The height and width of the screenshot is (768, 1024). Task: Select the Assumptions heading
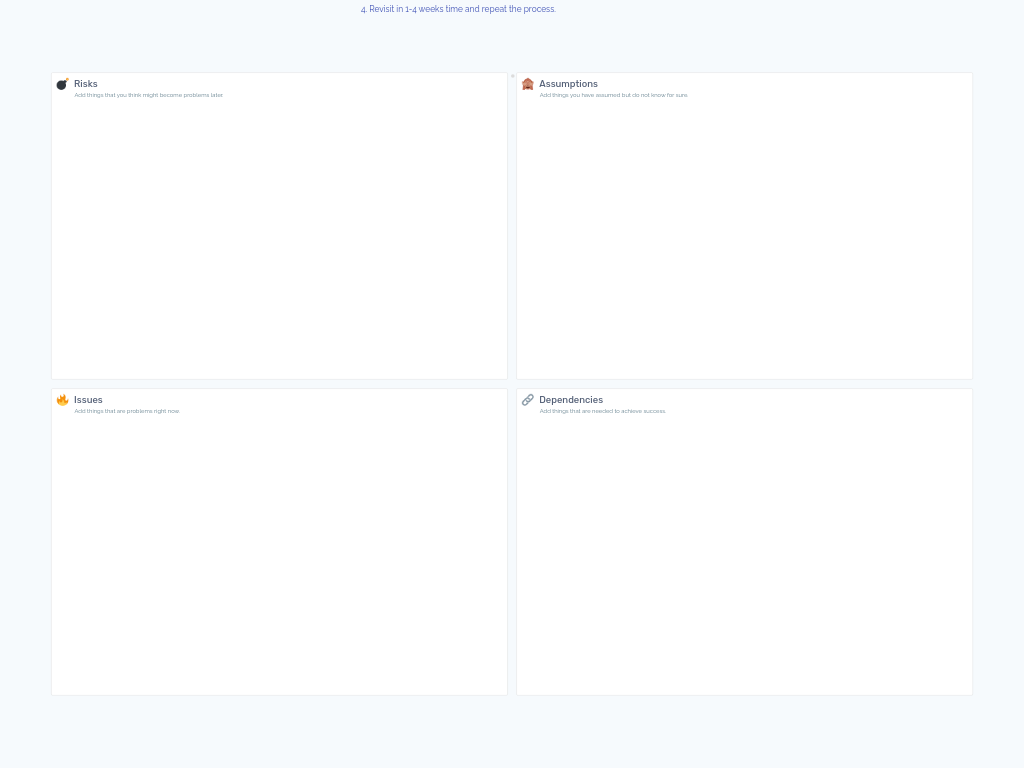[568, 84]
